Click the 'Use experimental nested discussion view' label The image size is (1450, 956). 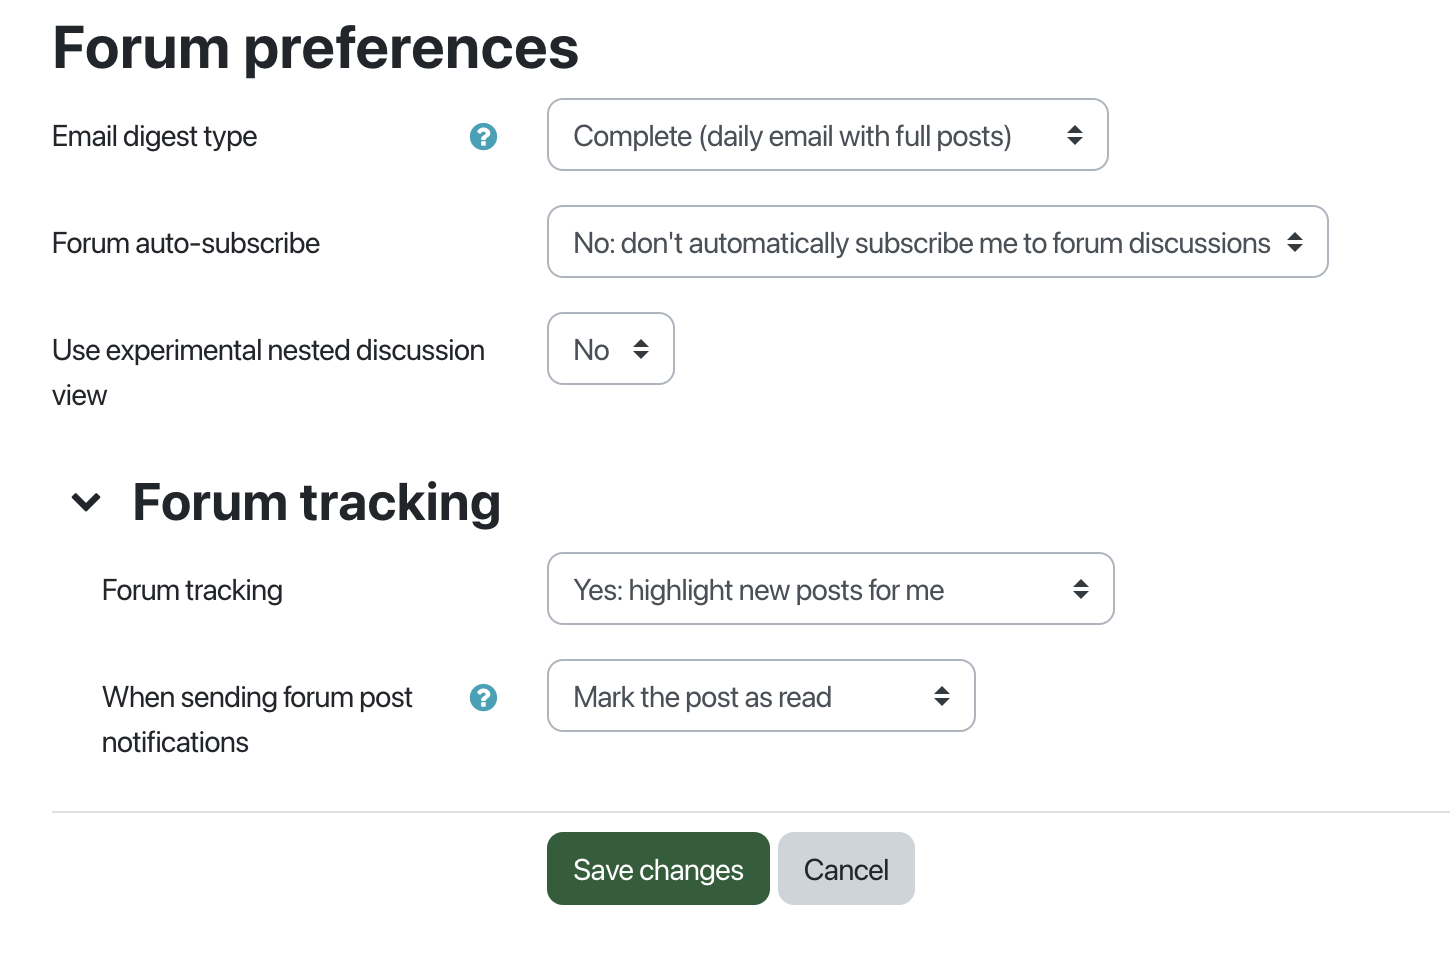click(x=268, y=372)
